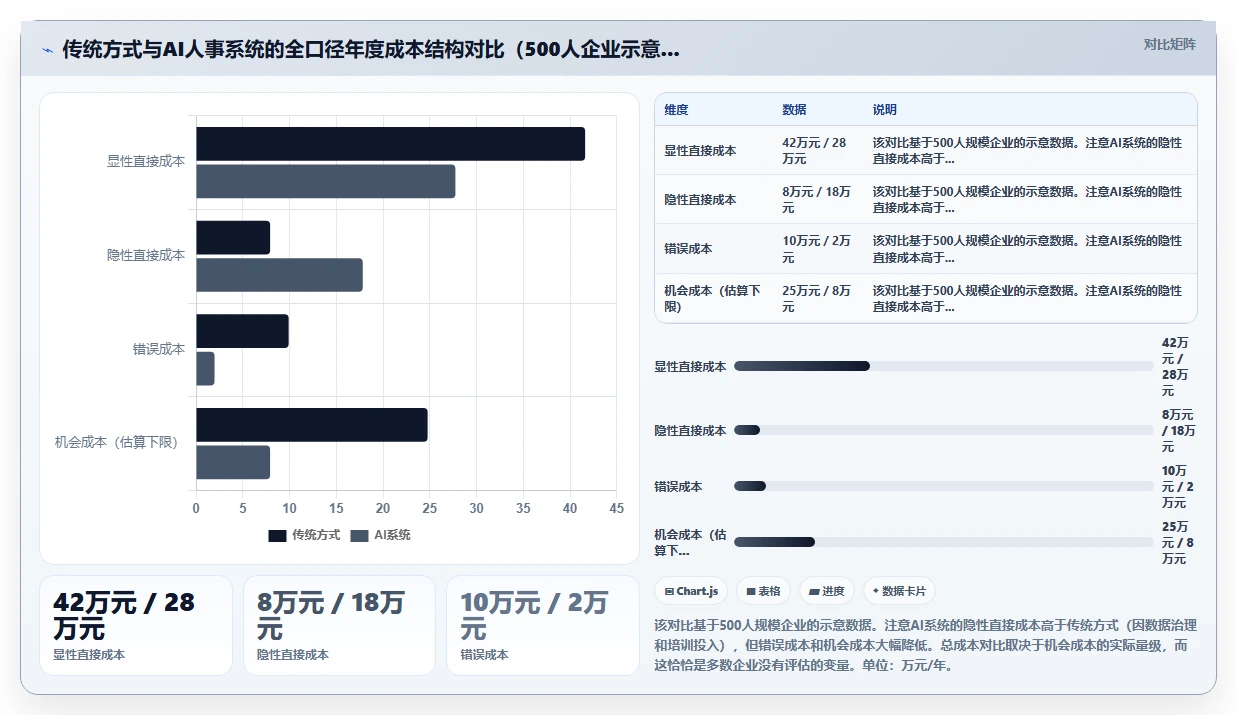Click the 传统方式 bar for 显性直接成本
The image size is (1237, 715).
390,144
